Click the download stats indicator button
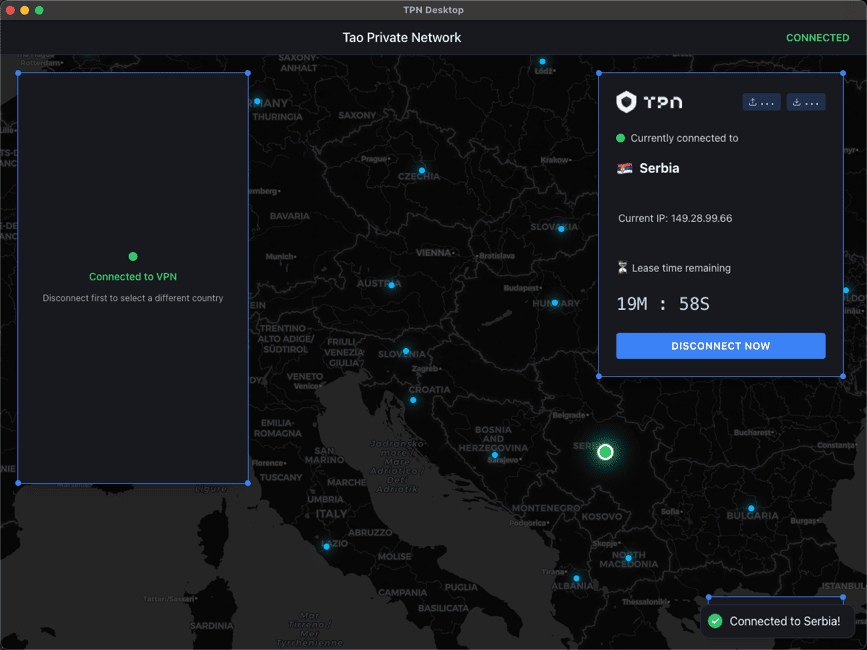The height and width of the screenshot is (650, 867). click(805, 102)
